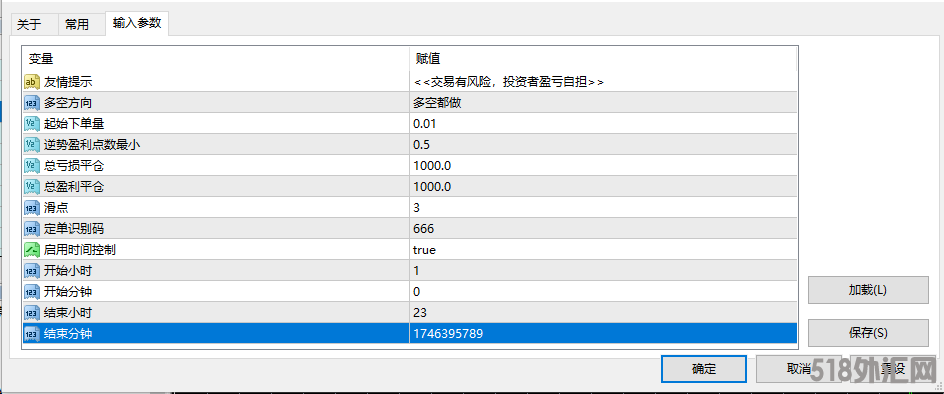Select the 多空方向 variable name

click(x=68, y=102)
